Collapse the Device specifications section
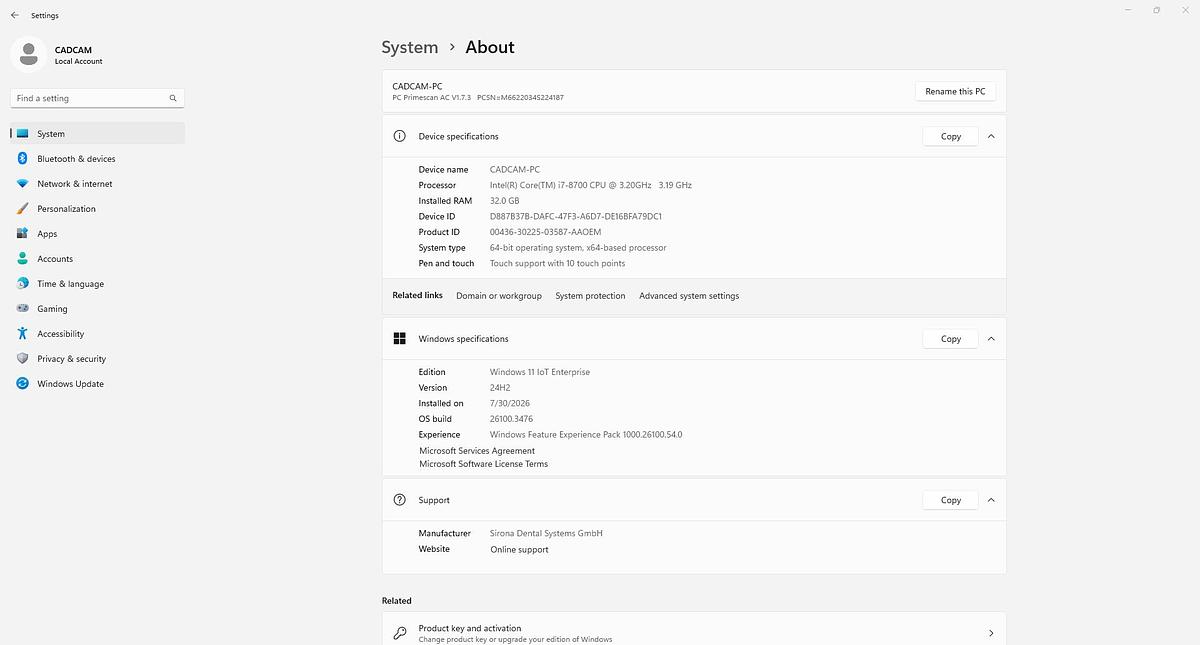The height and width of the screenshot is (645, 1200). click(x=991, y=136)
